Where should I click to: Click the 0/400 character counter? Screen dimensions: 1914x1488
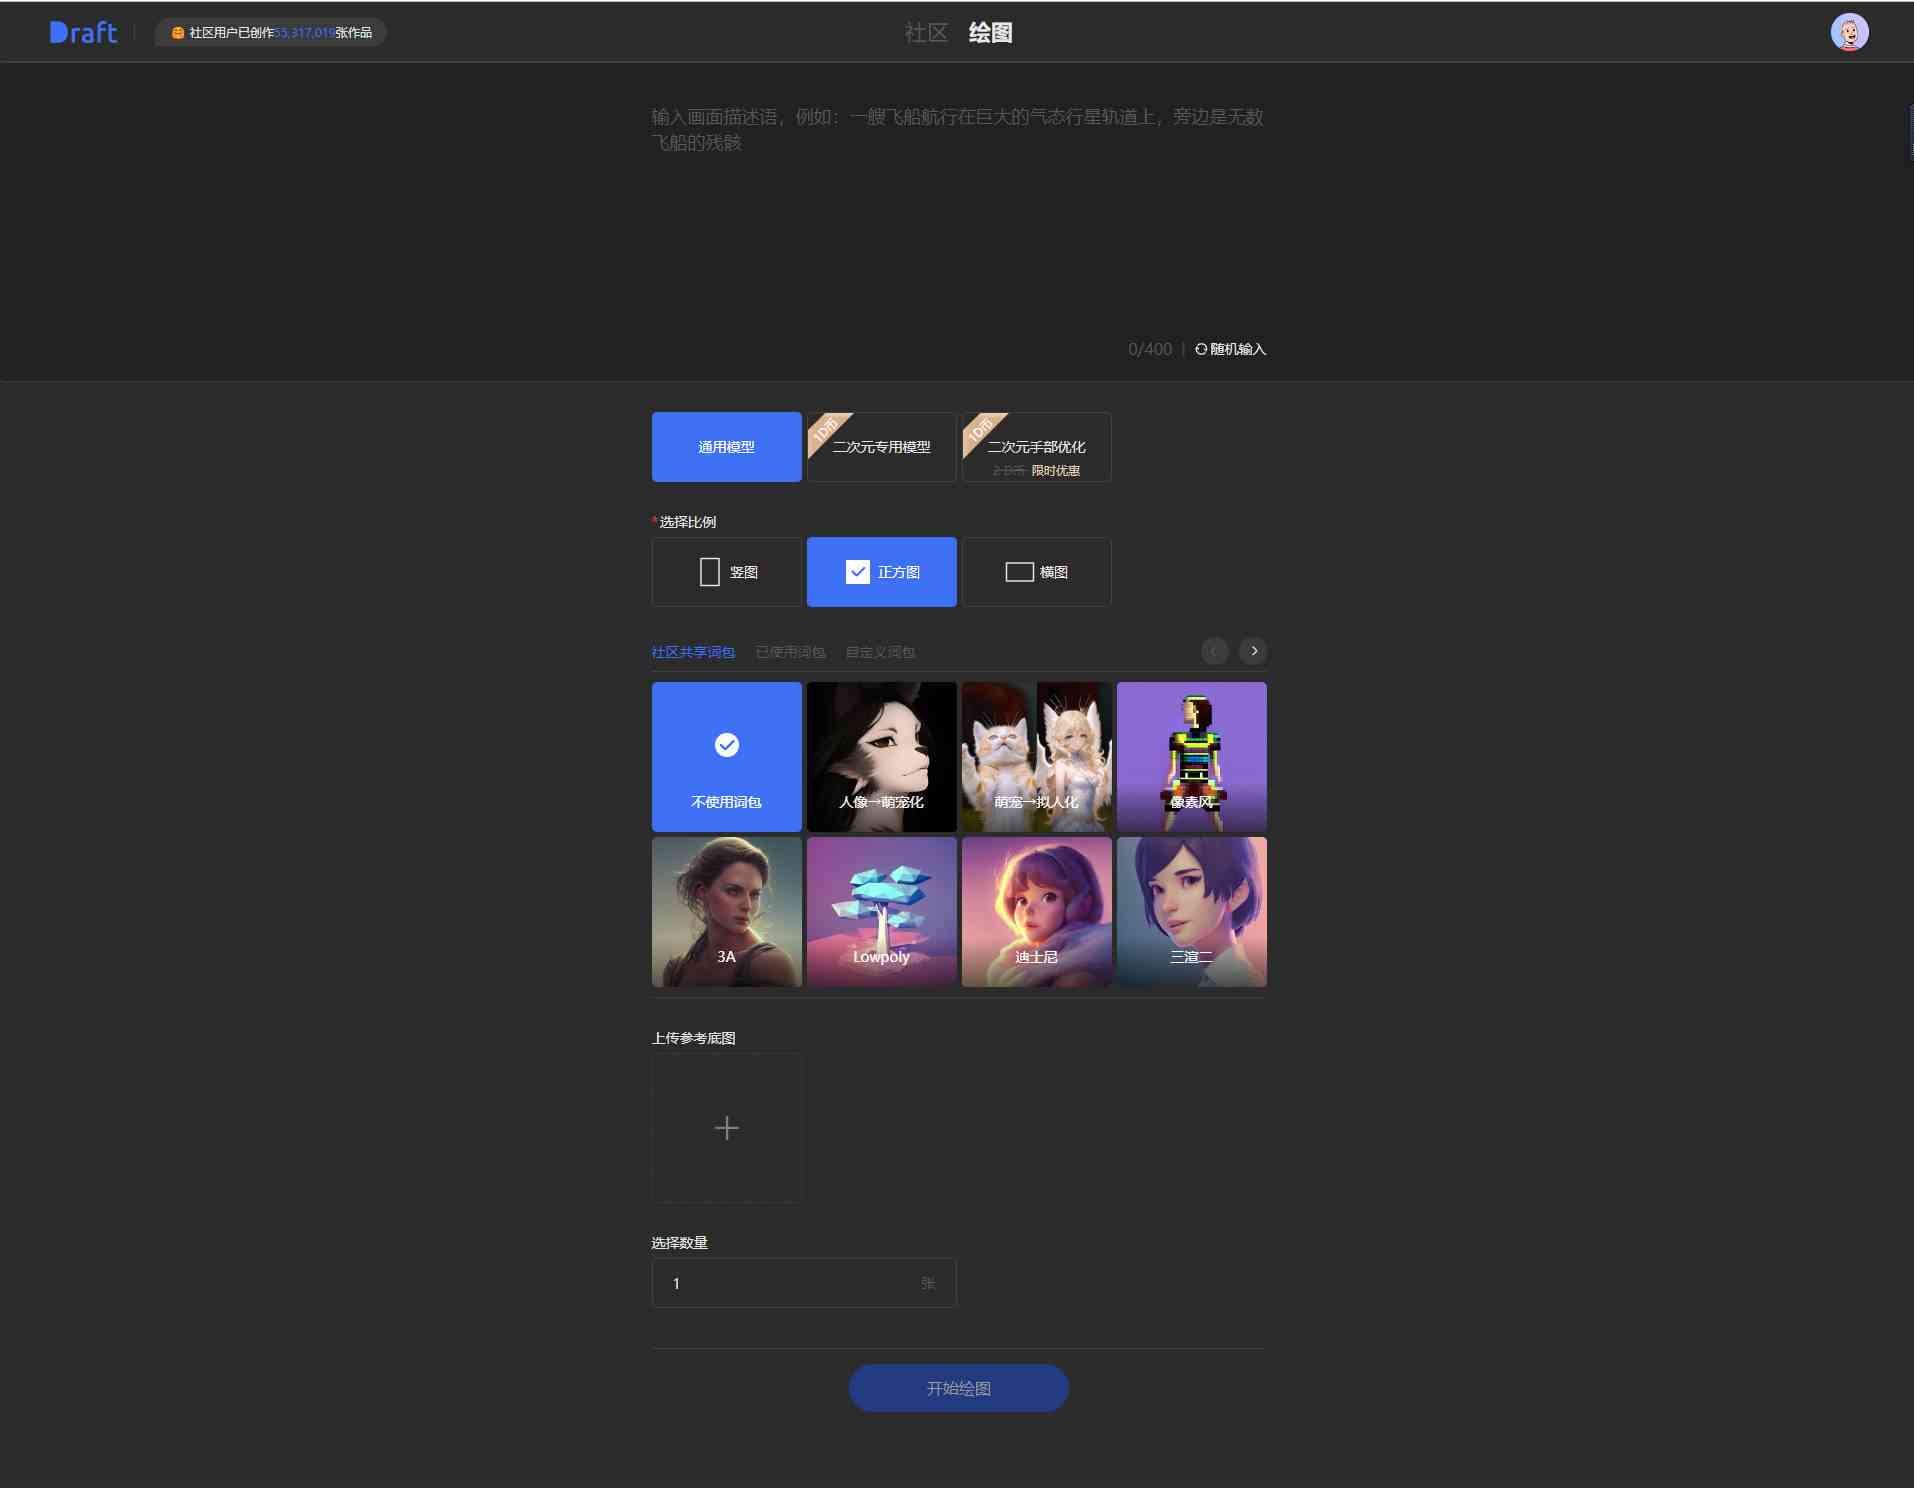click(x=1150, y=349)
